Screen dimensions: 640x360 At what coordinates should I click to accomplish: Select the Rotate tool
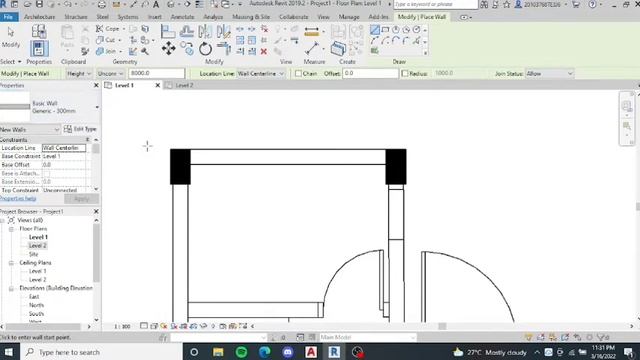click(205, 49)
